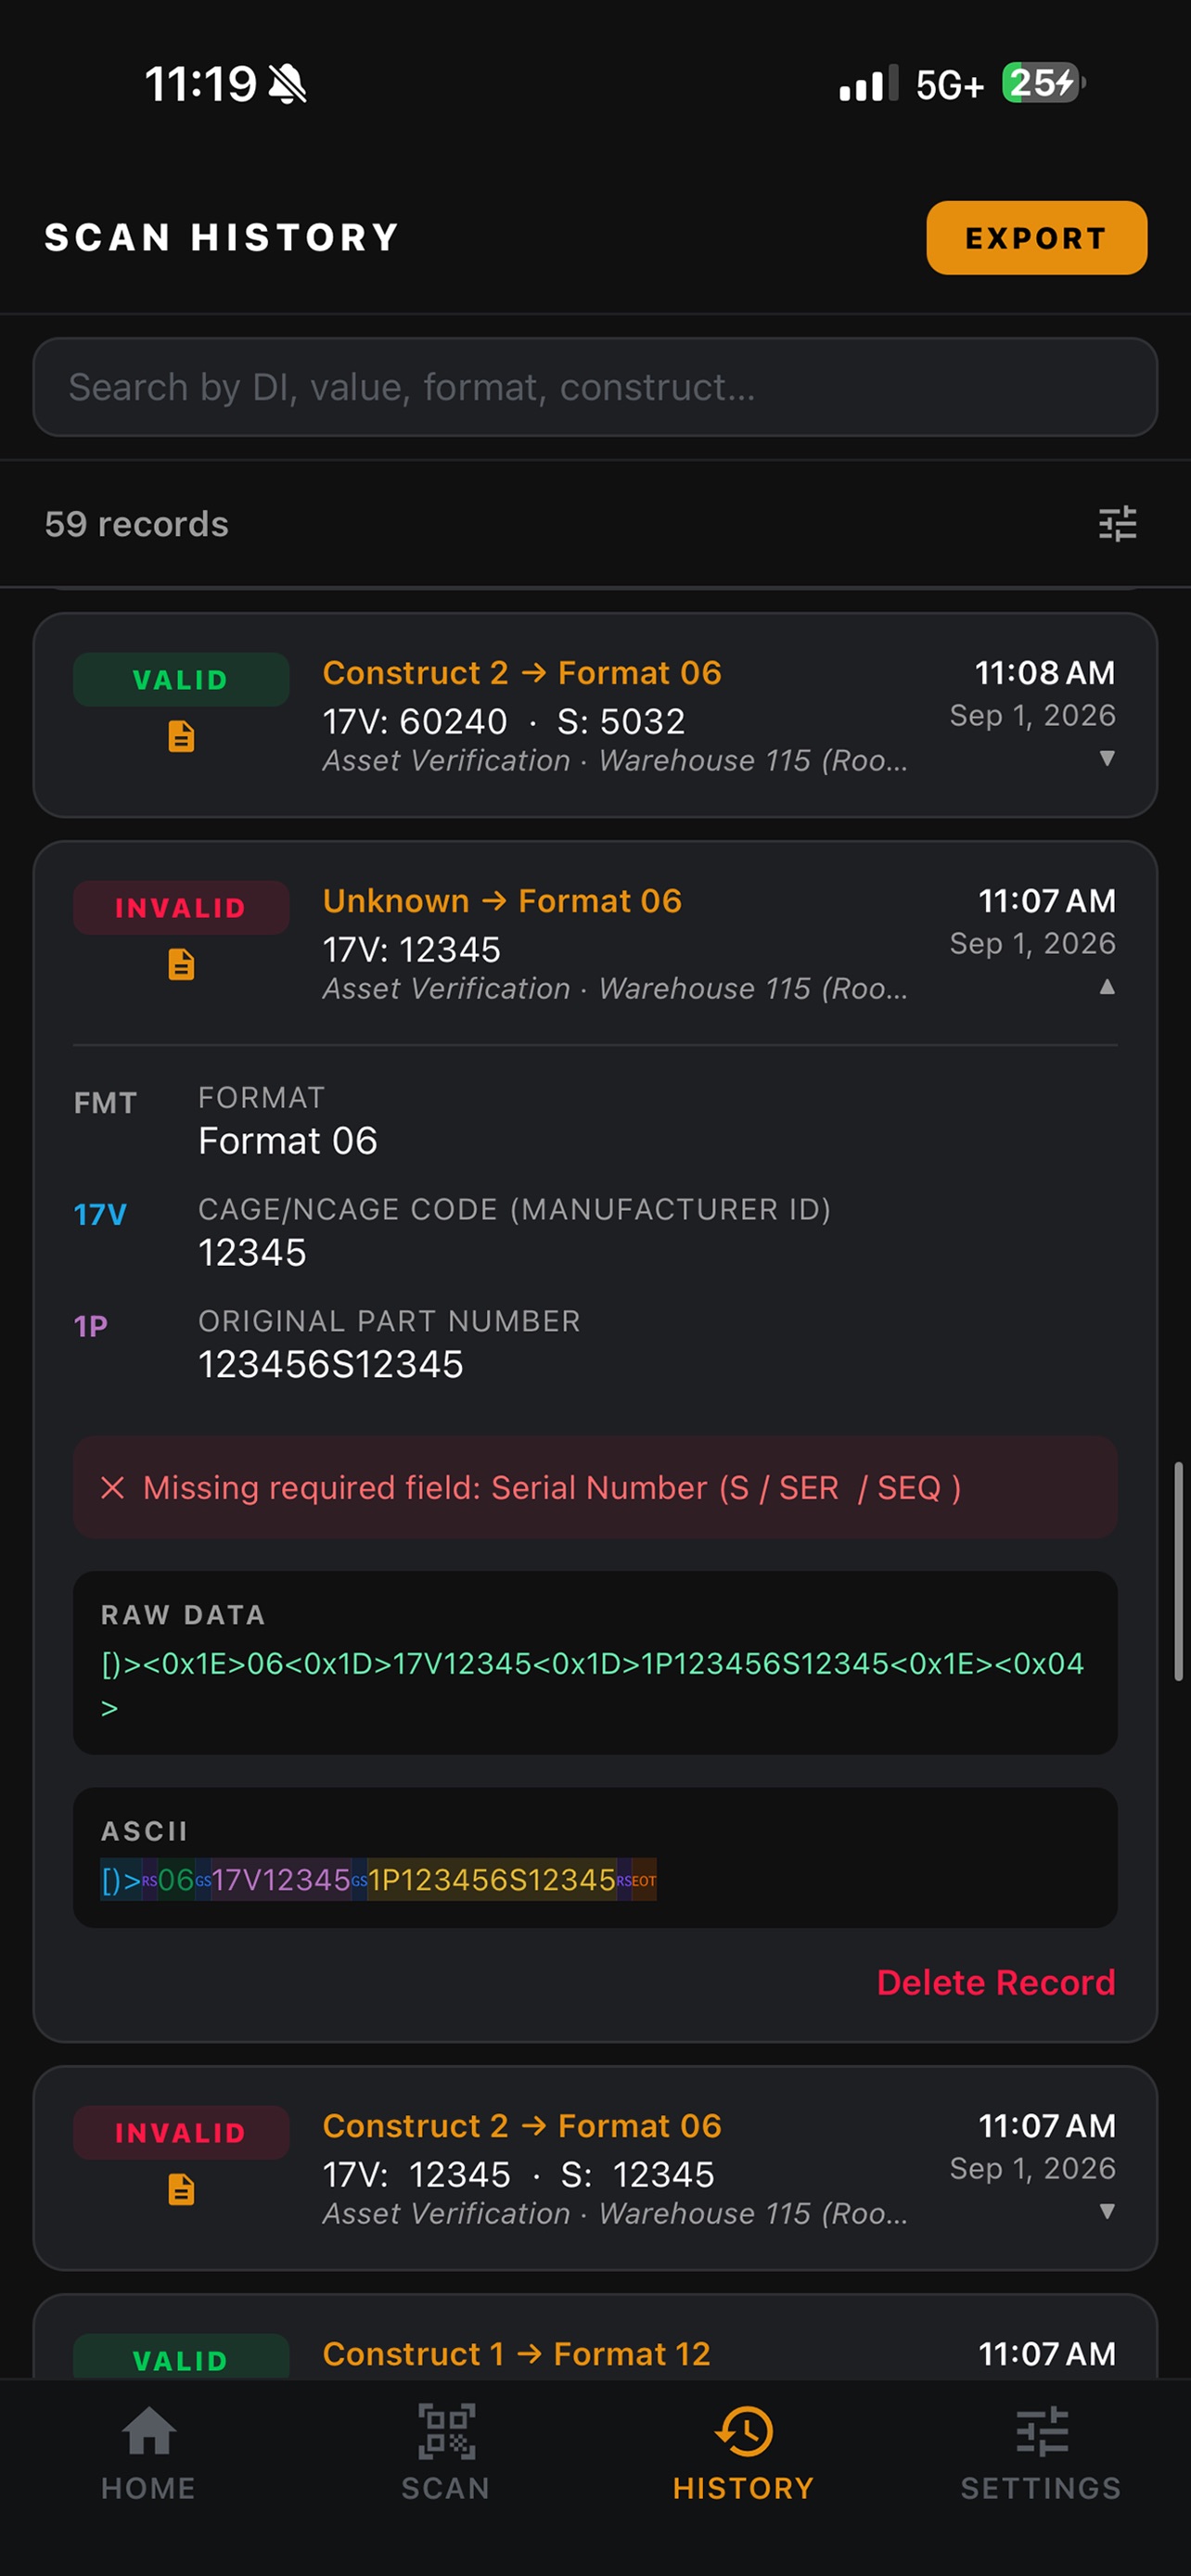Tap document icon under INVALID Unknown record

click(181, 965)
